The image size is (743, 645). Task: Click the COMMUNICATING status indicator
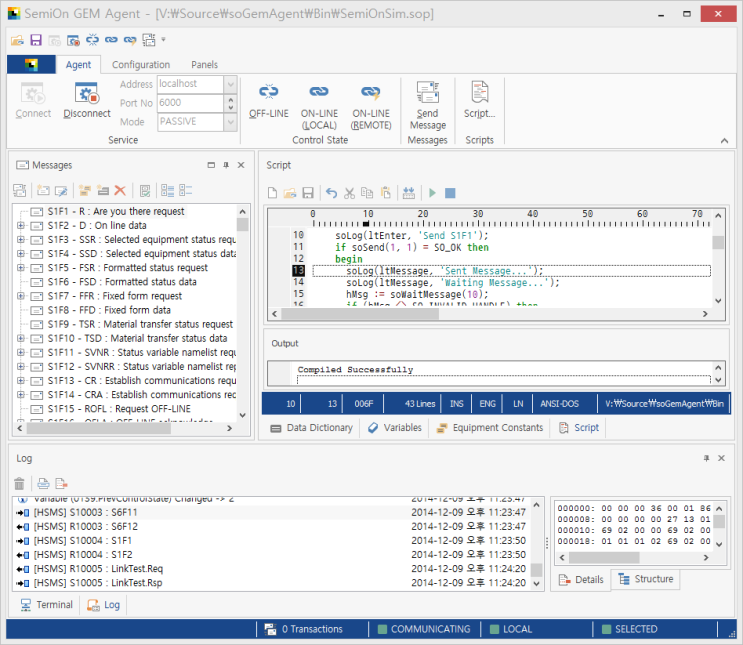(424, 629)
